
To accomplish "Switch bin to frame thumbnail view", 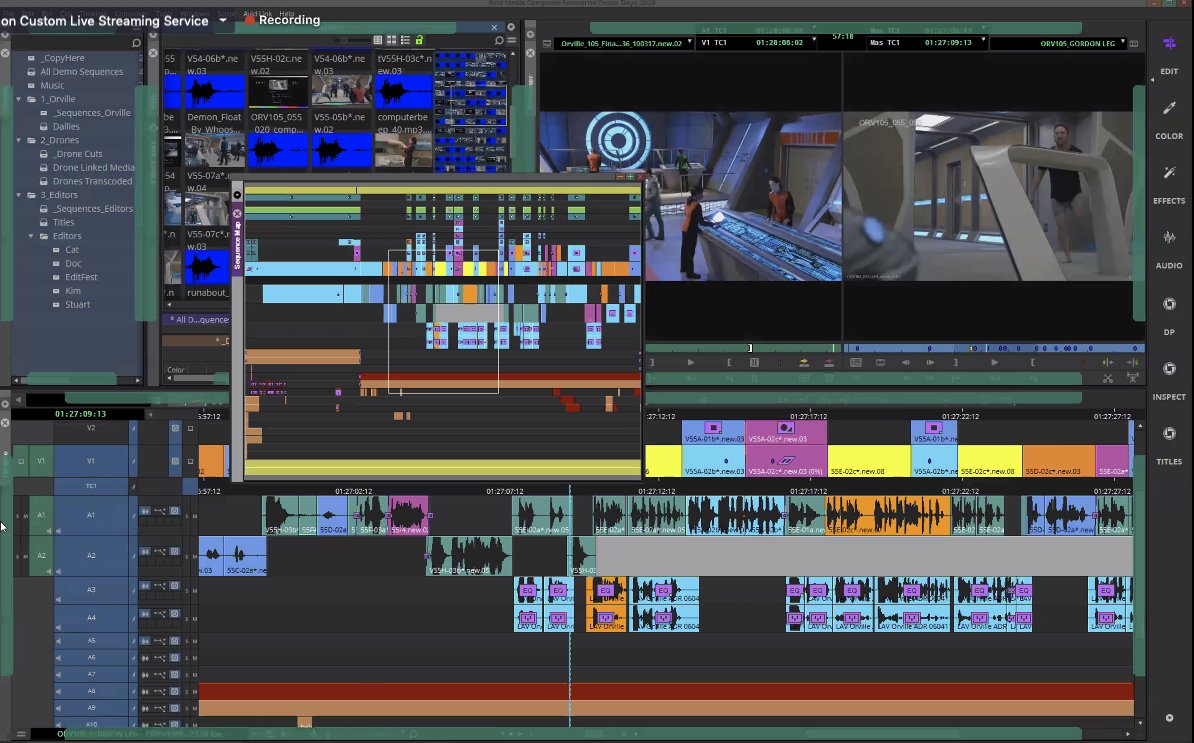I will point(391,40).
